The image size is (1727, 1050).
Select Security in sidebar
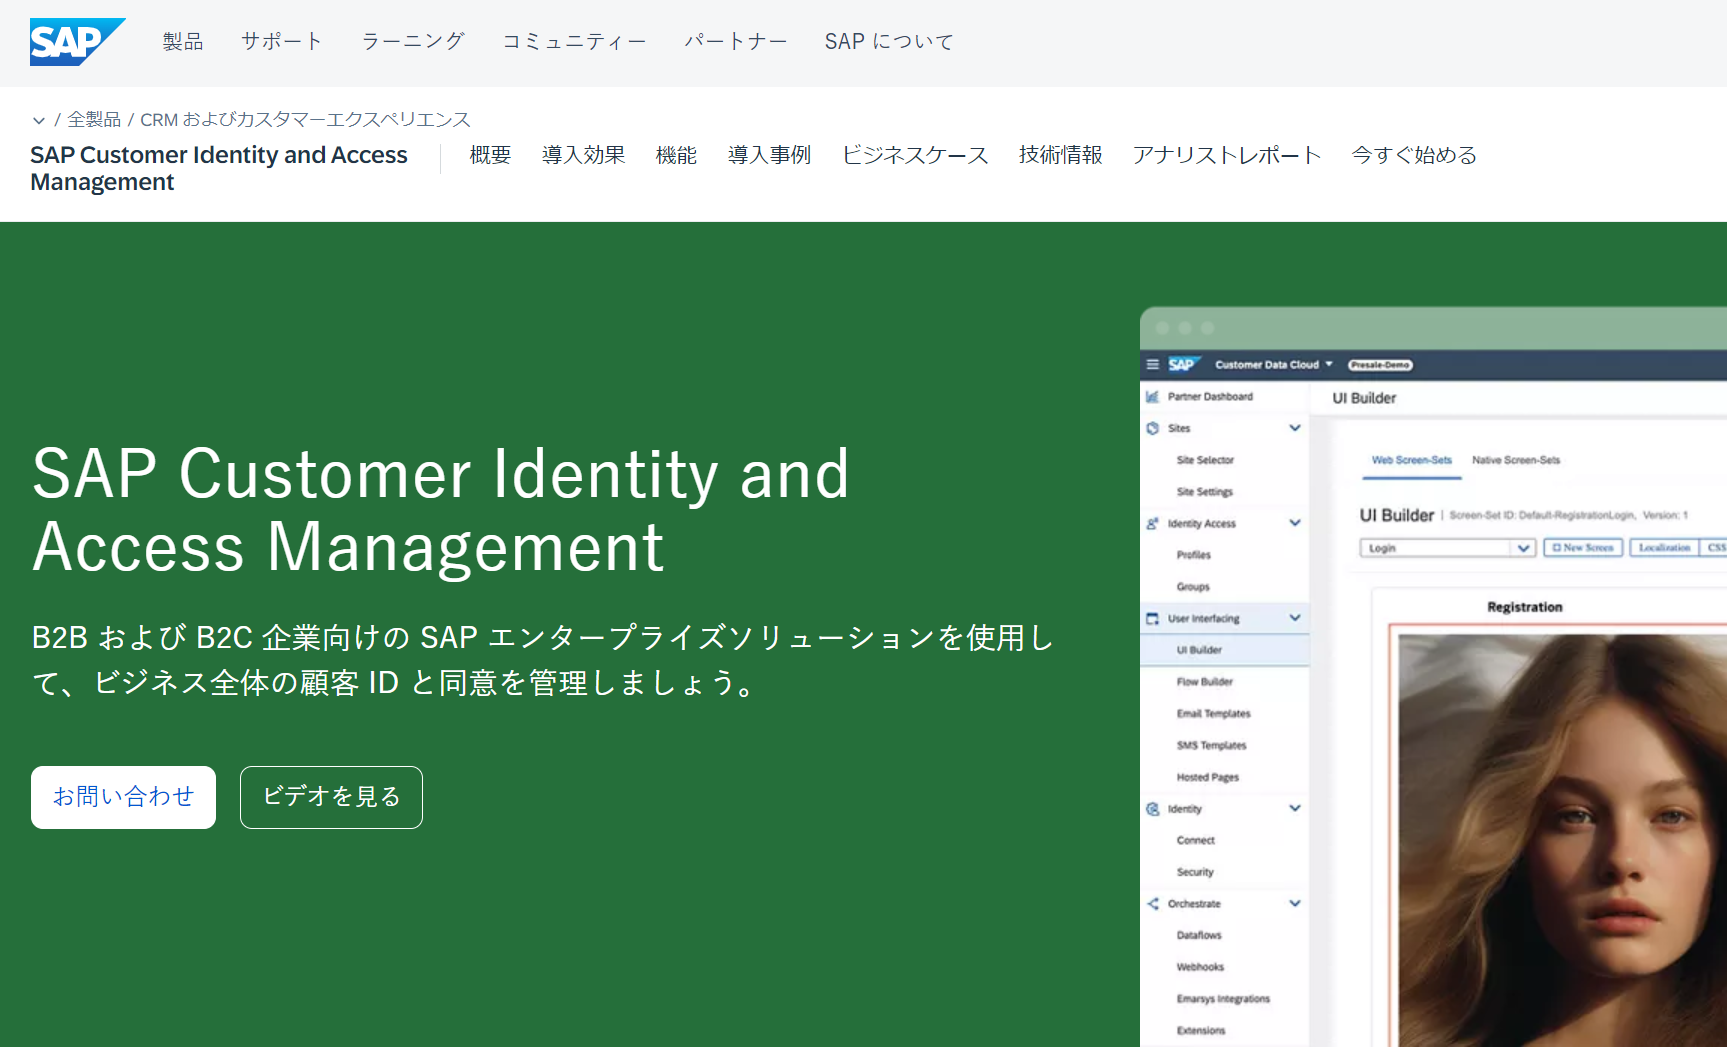(x=1195, y=873)
